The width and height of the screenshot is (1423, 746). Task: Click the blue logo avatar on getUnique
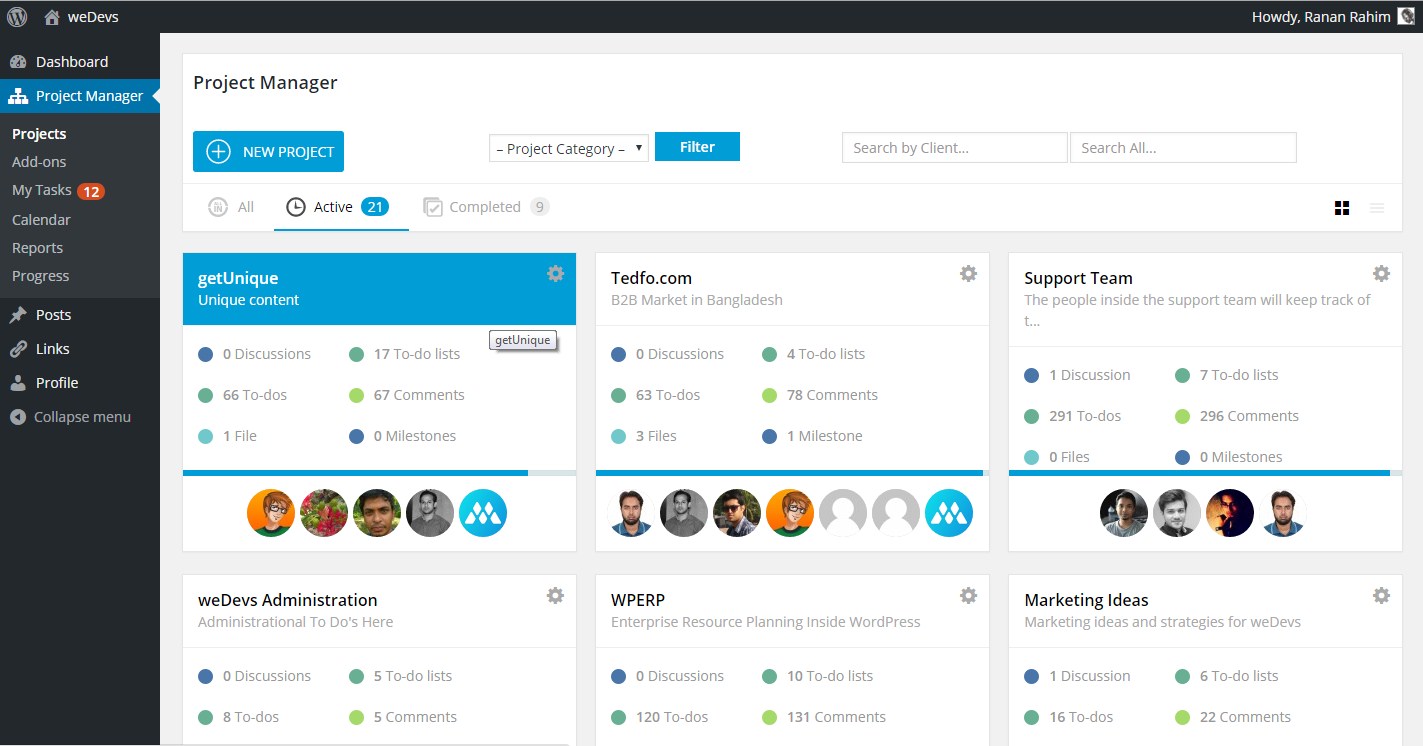pyautogui.click(x=483, y=513)
